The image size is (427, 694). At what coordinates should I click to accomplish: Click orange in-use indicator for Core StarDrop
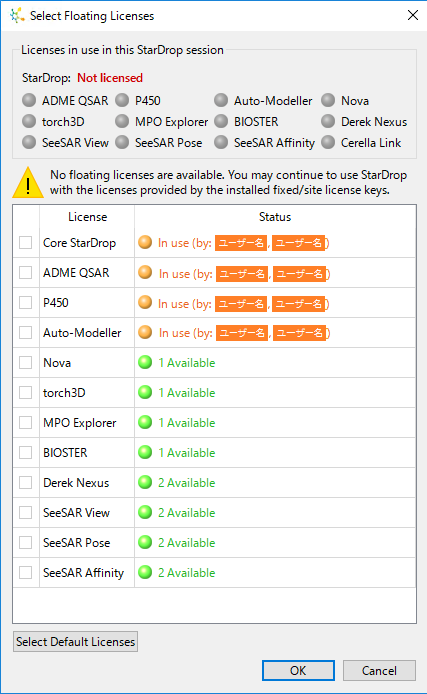(x=145, y=242)
